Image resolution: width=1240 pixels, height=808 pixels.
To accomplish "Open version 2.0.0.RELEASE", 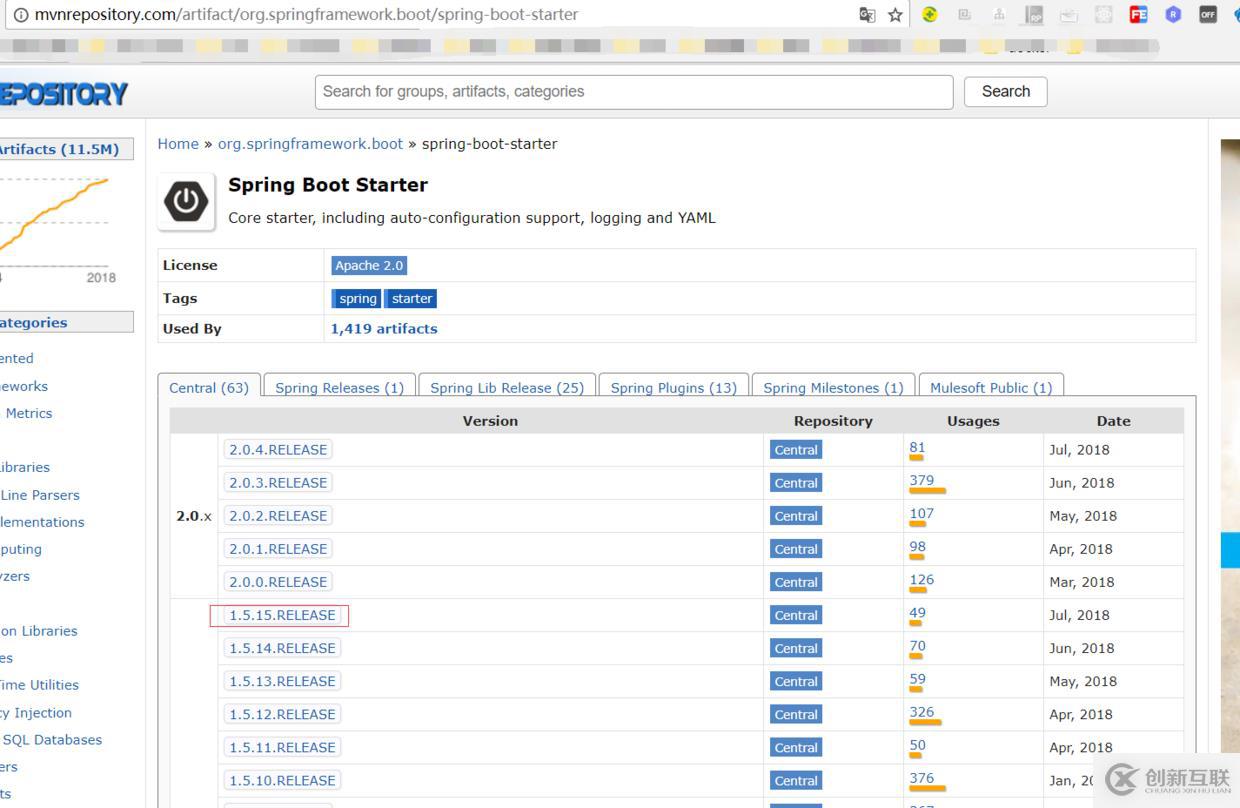I will click(x=278, y=581).
